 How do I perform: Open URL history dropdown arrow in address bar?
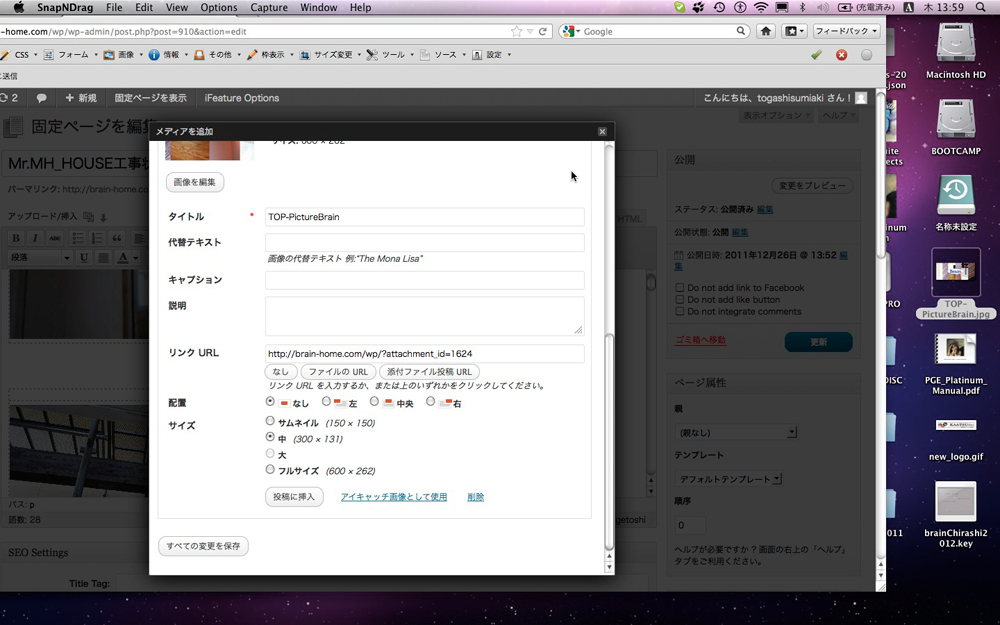coord(530,31)
